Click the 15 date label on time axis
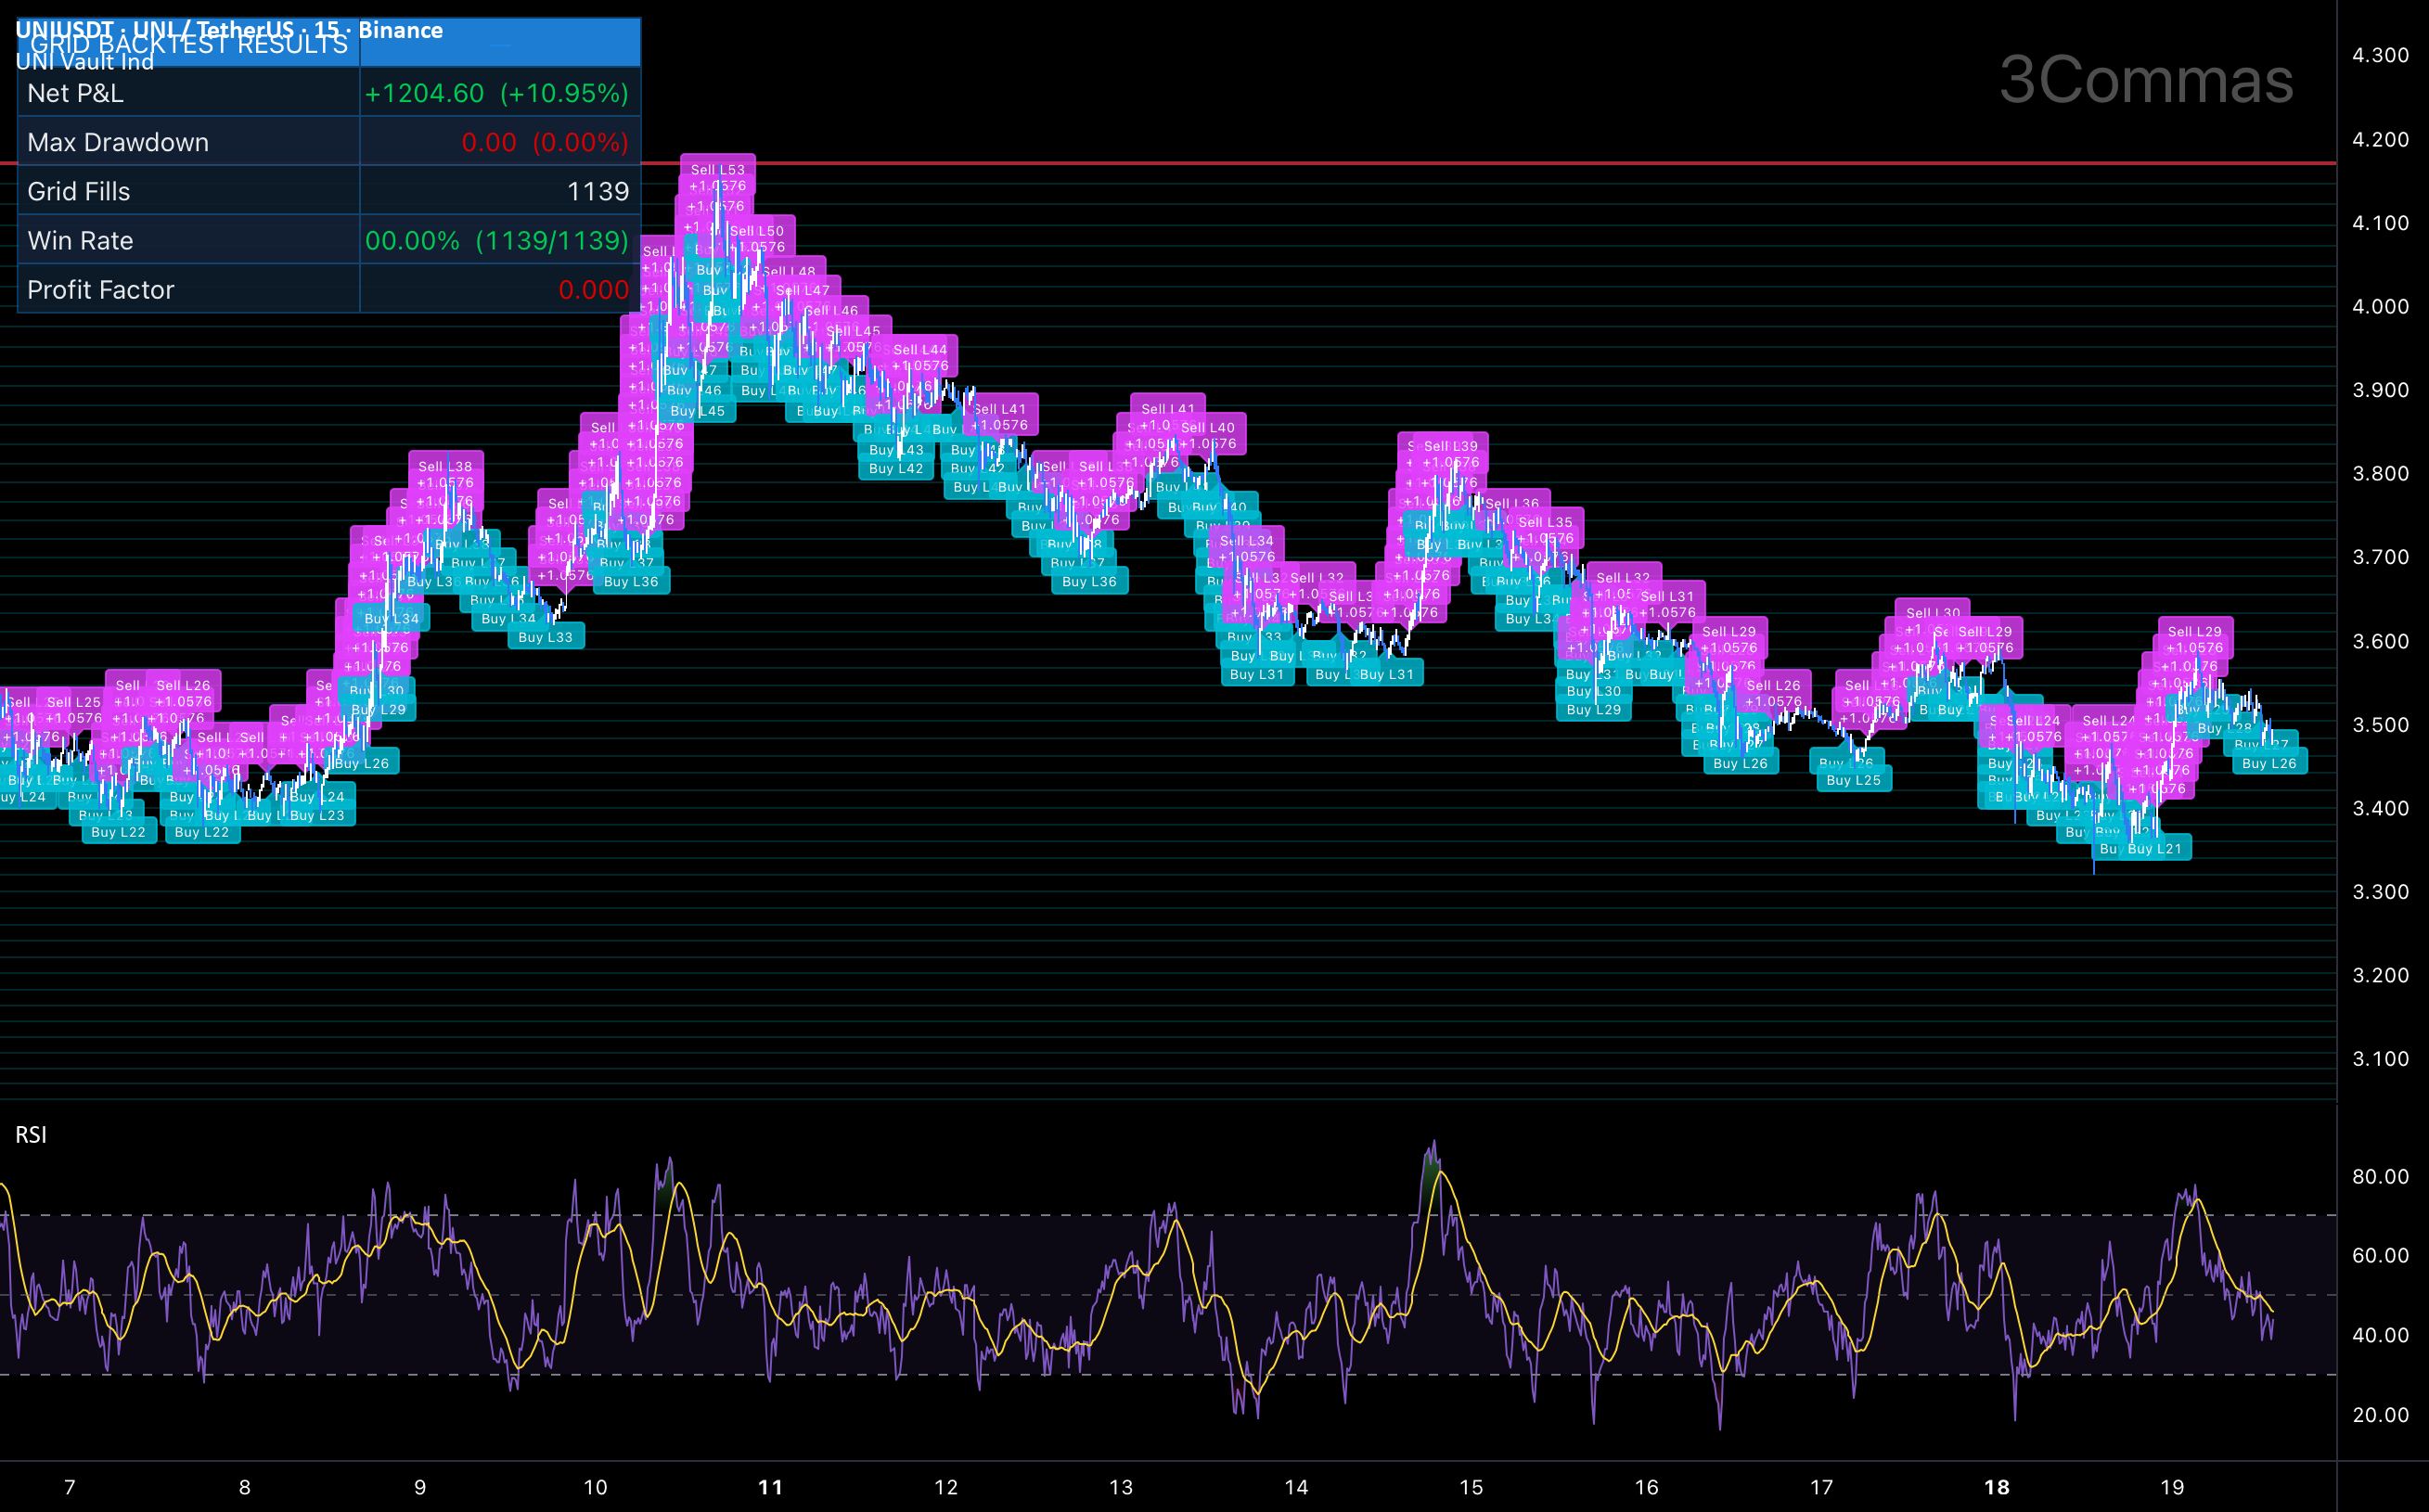 [x=1471, y=1487]
